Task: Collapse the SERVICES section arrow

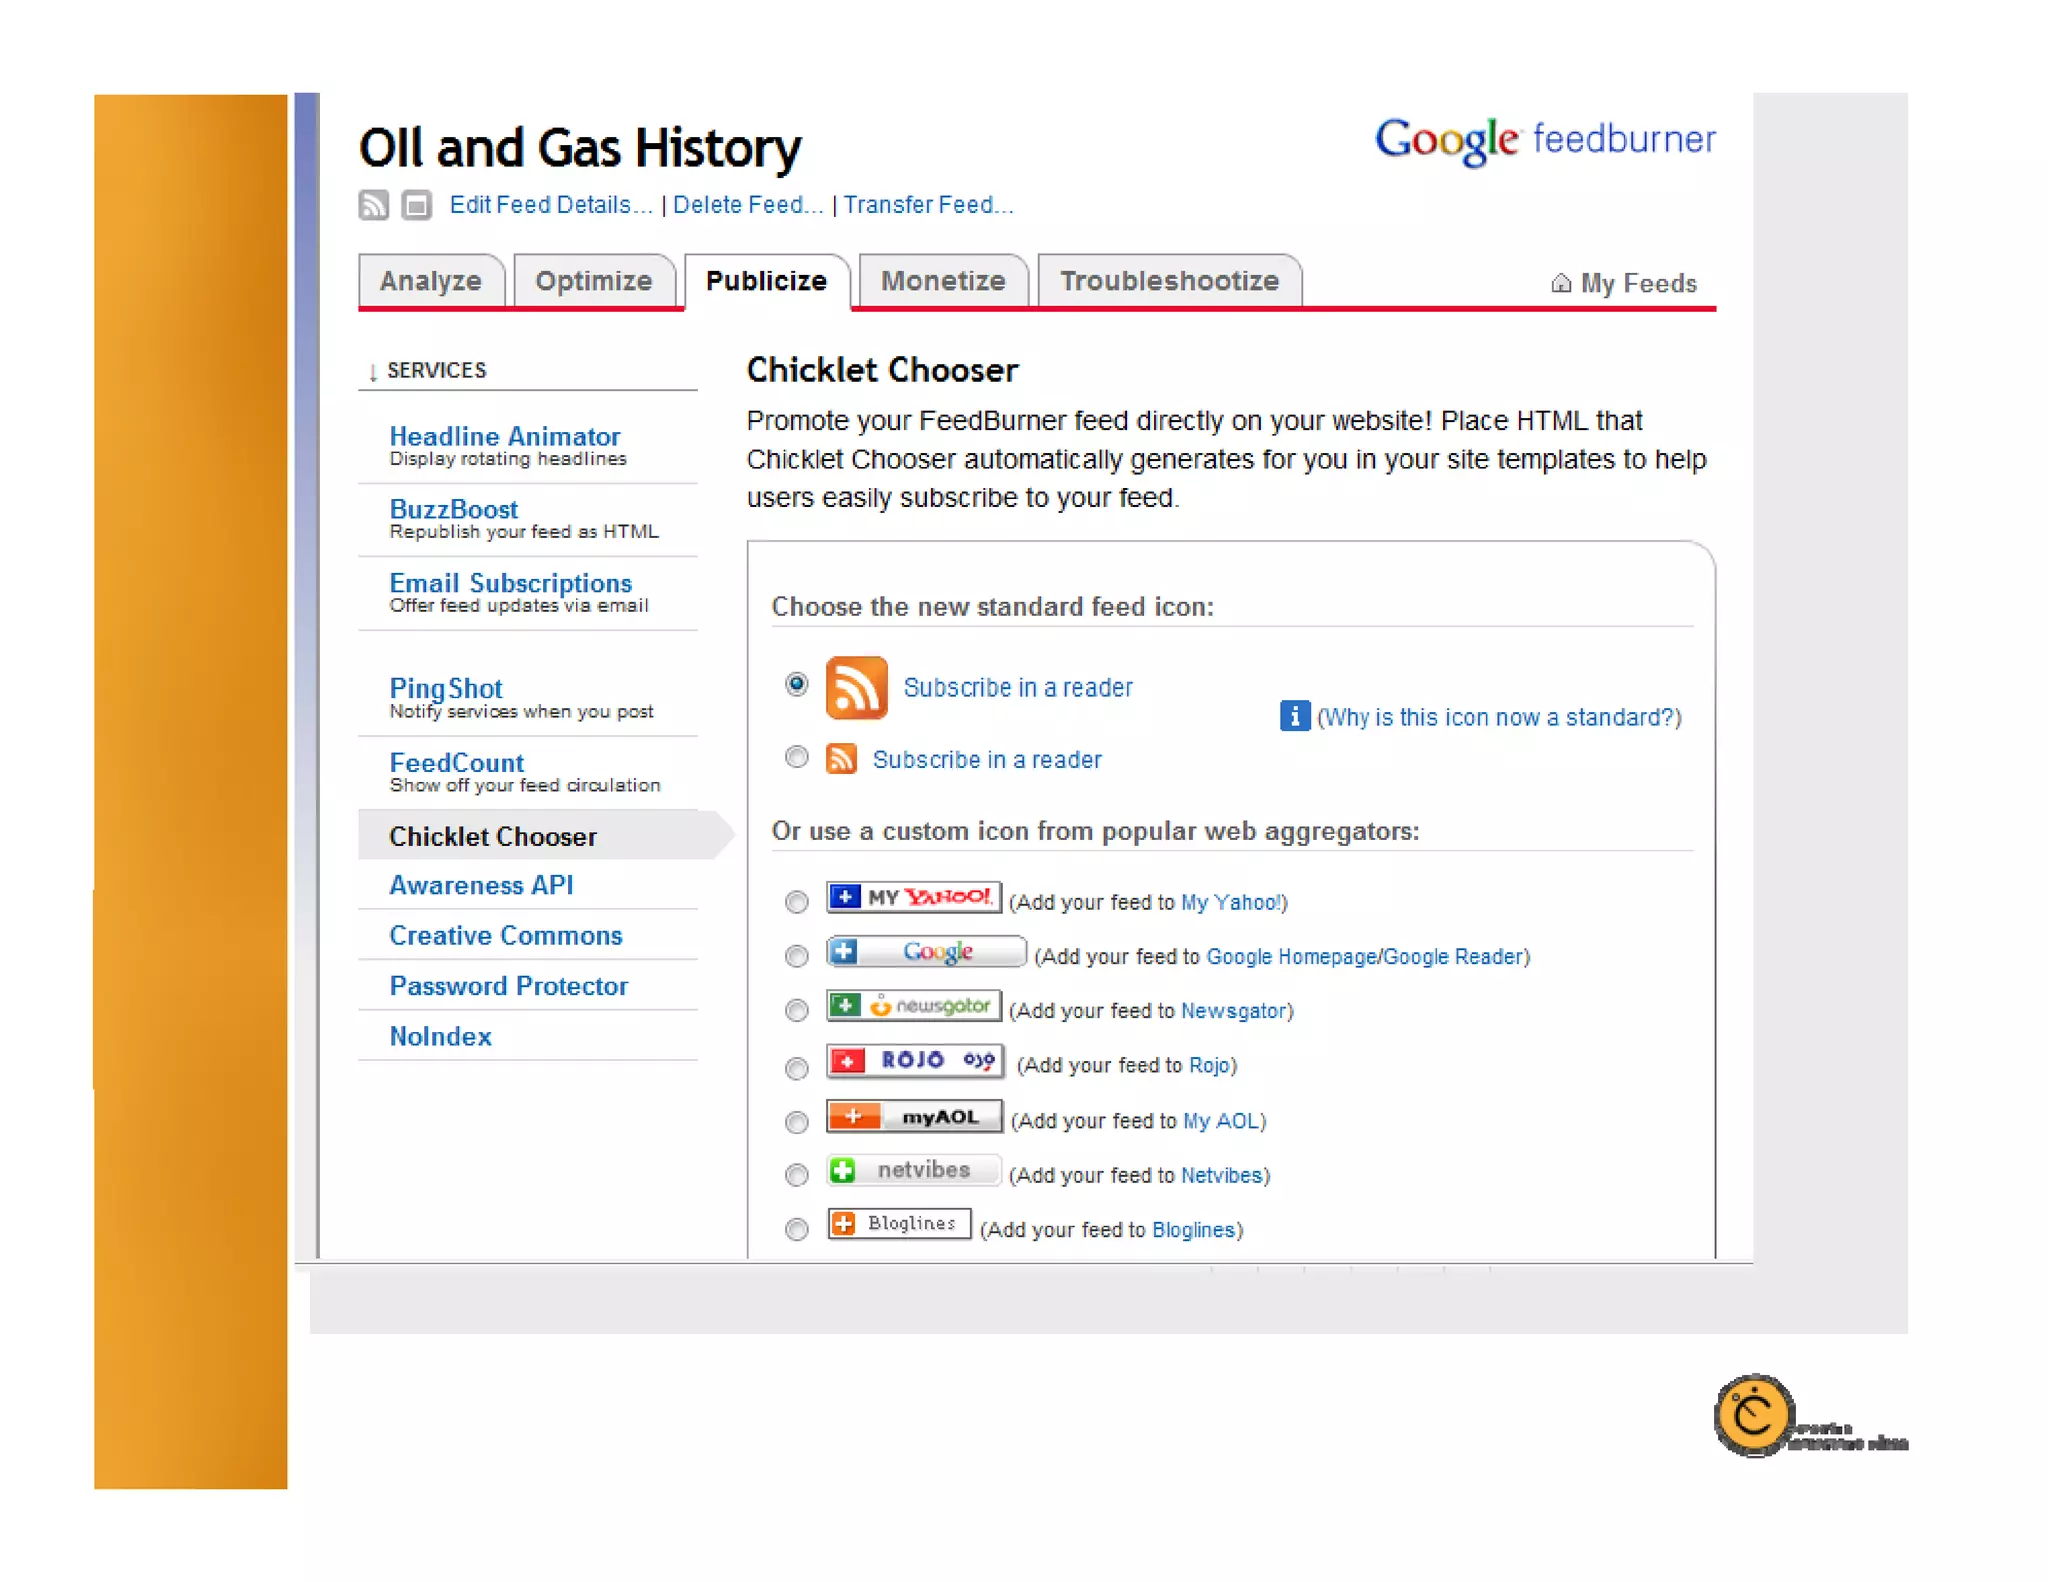Action: pos(373,372)
